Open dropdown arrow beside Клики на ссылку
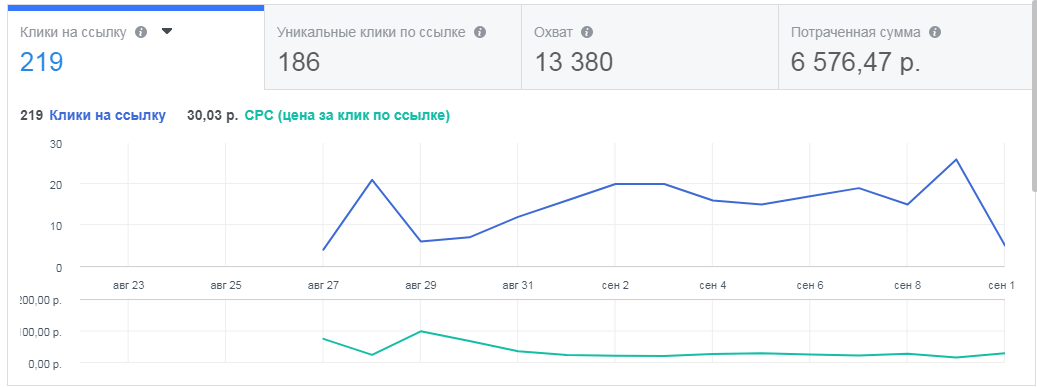Viewport: 1037px width, 388px height. click(x=167, y=31)
